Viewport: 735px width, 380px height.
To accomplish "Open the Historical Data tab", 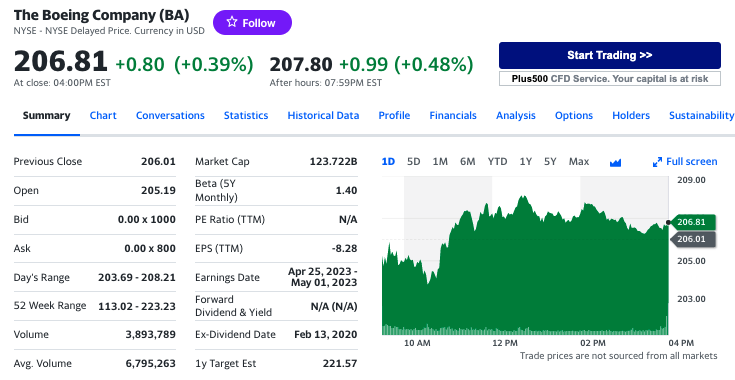I will (323, 115).
